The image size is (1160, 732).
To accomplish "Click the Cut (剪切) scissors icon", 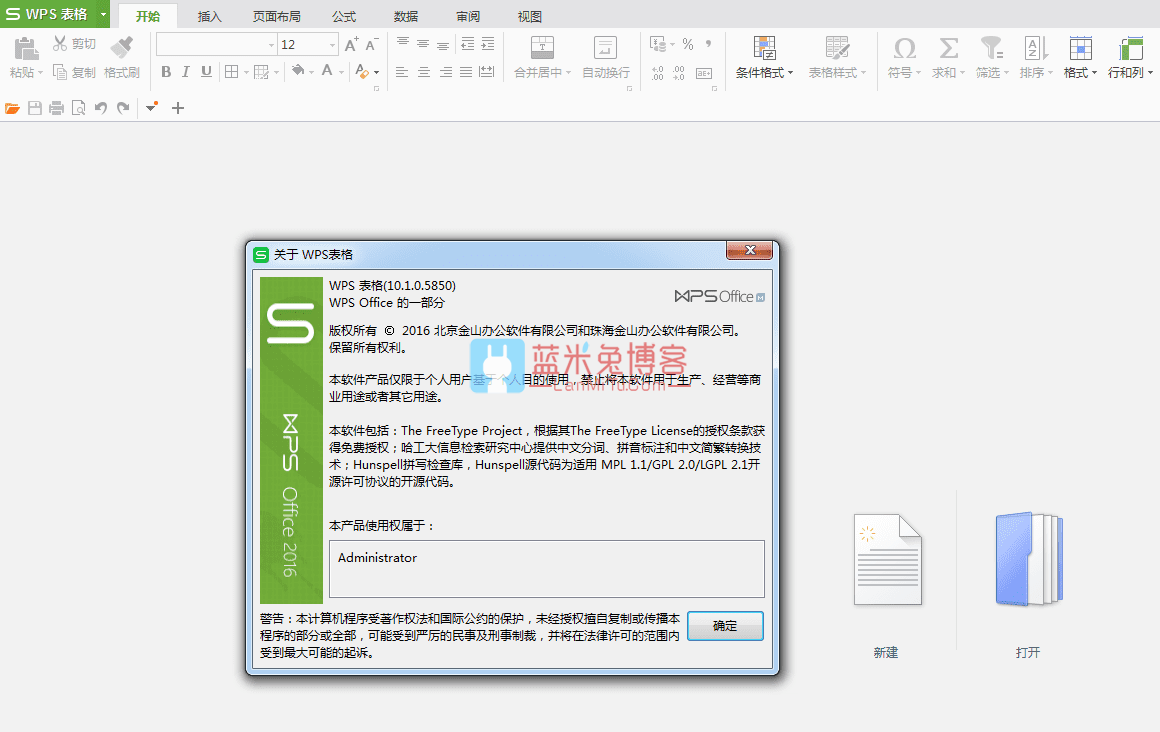I will [60, 44].
